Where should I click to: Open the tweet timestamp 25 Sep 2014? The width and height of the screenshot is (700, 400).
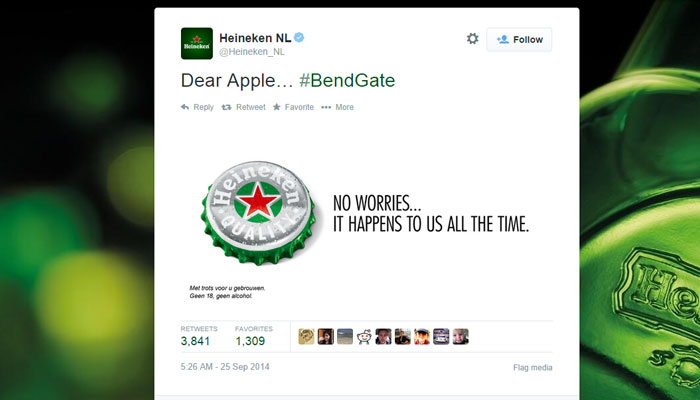click(x=225, y=367)
